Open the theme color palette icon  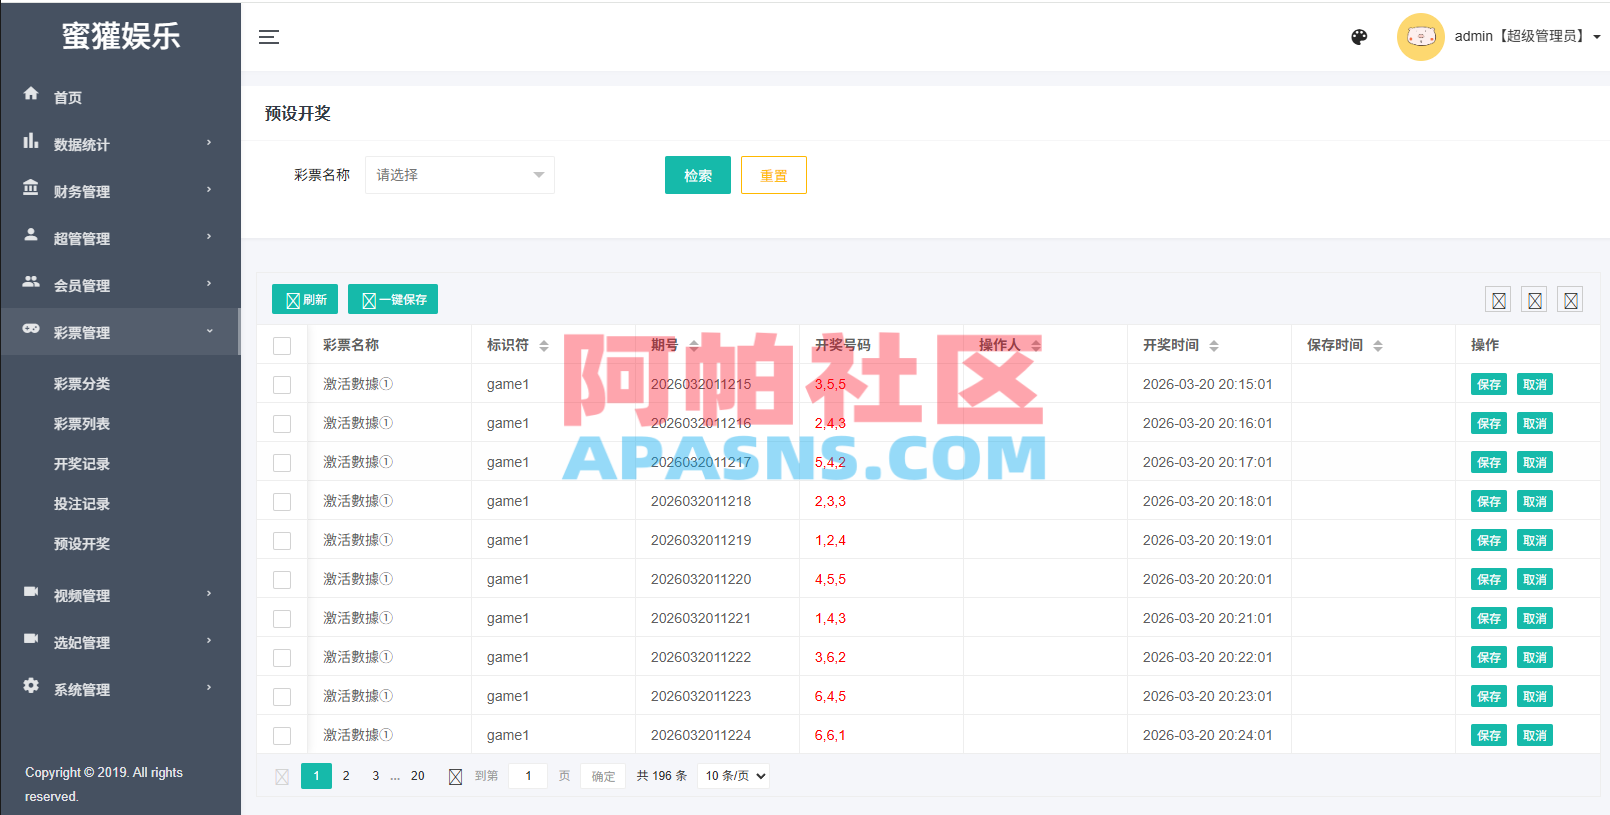point(1359,37)
